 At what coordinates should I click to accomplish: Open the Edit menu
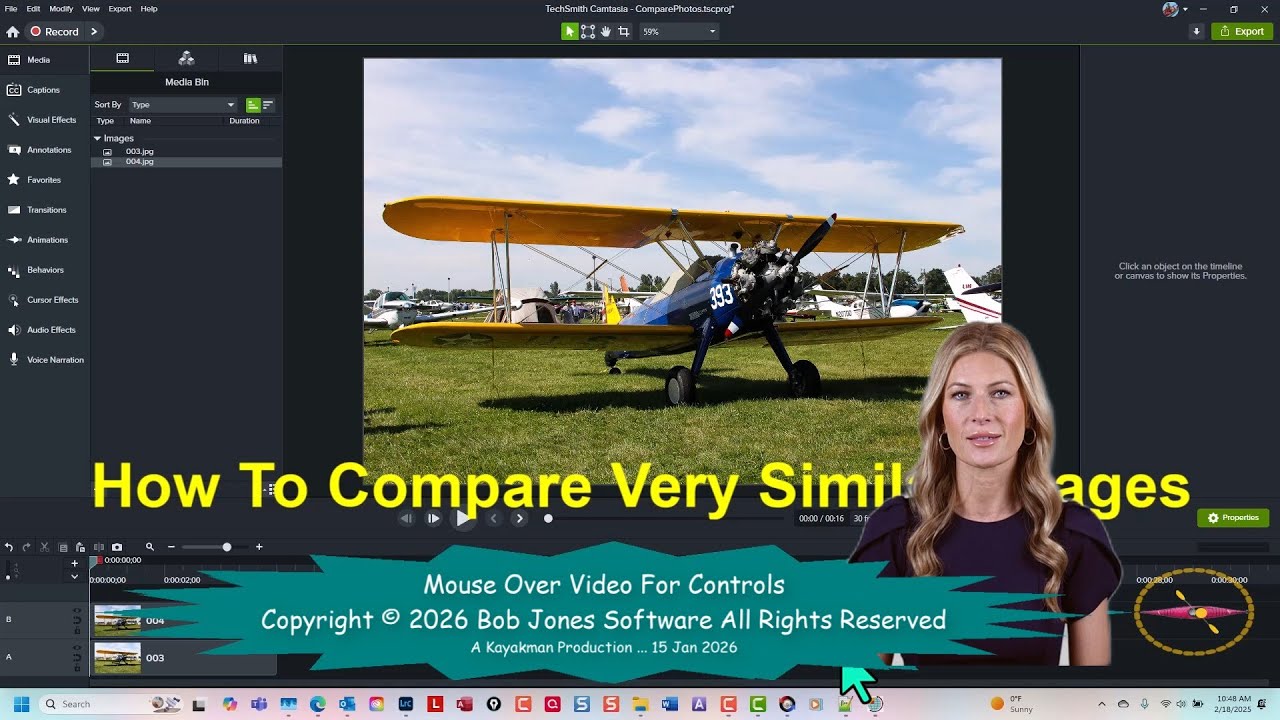(x=34, y=8)
